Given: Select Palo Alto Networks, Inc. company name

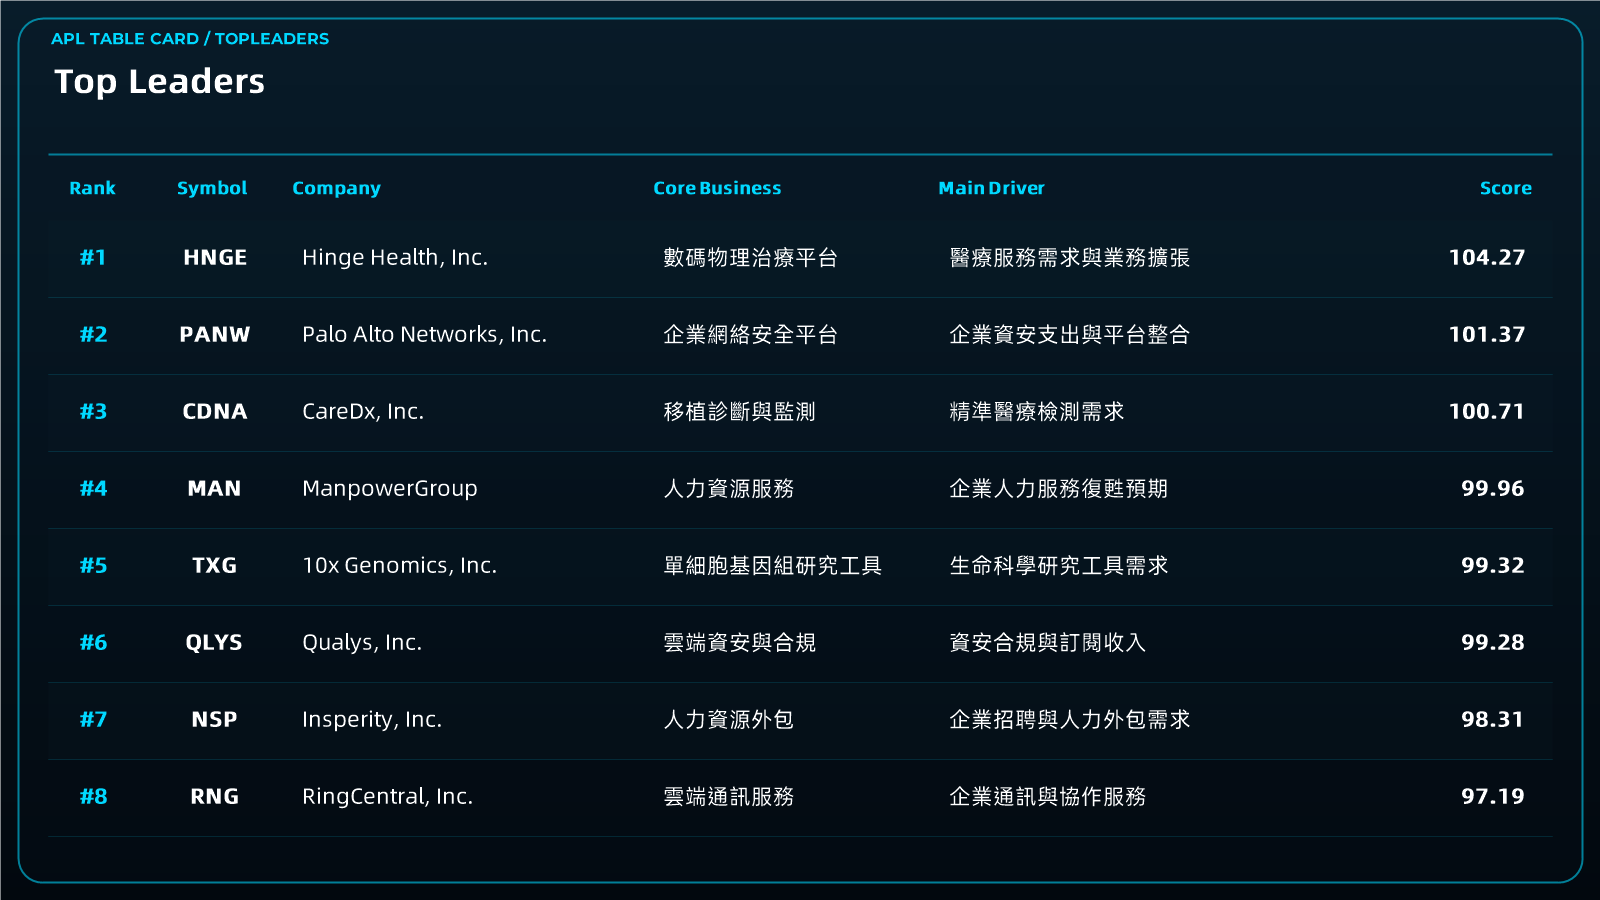Looking at the screenshot, I should tap(425, 335).
